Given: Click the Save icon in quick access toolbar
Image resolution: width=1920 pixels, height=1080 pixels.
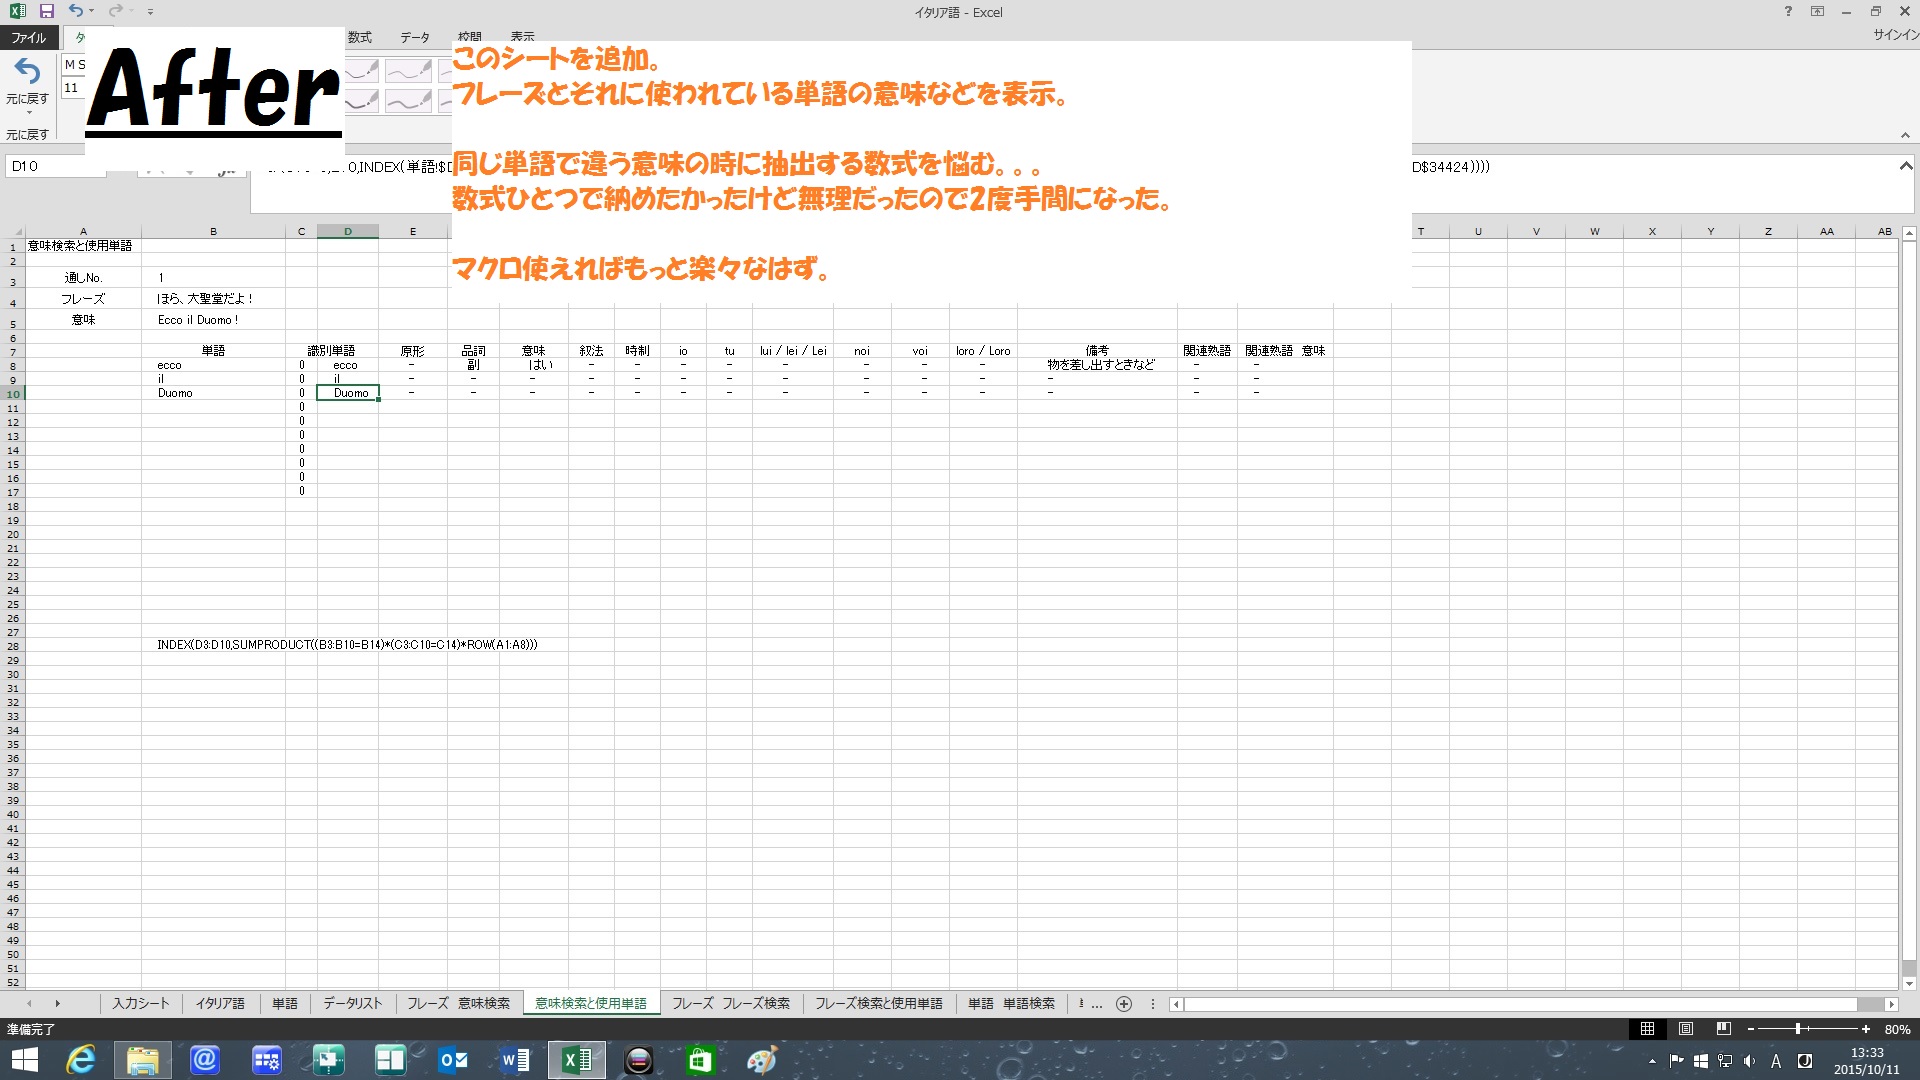Looking at the screenshot, I should click(46, 11).
